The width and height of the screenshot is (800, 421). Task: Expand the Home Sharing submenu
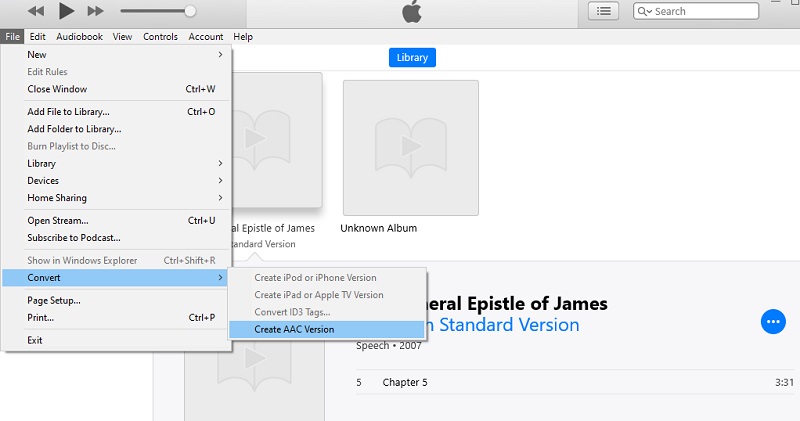click(x=116, y=198)
